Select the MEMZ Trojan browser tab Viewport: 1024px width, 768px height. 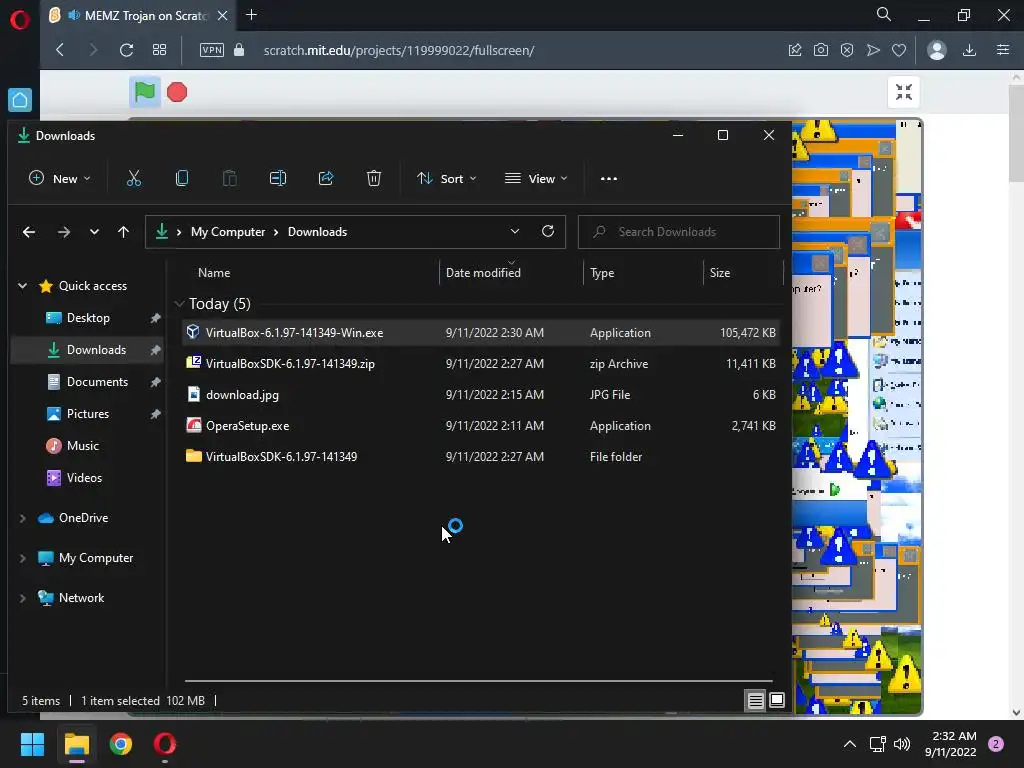pyautogui.click(x=137, y=15)
